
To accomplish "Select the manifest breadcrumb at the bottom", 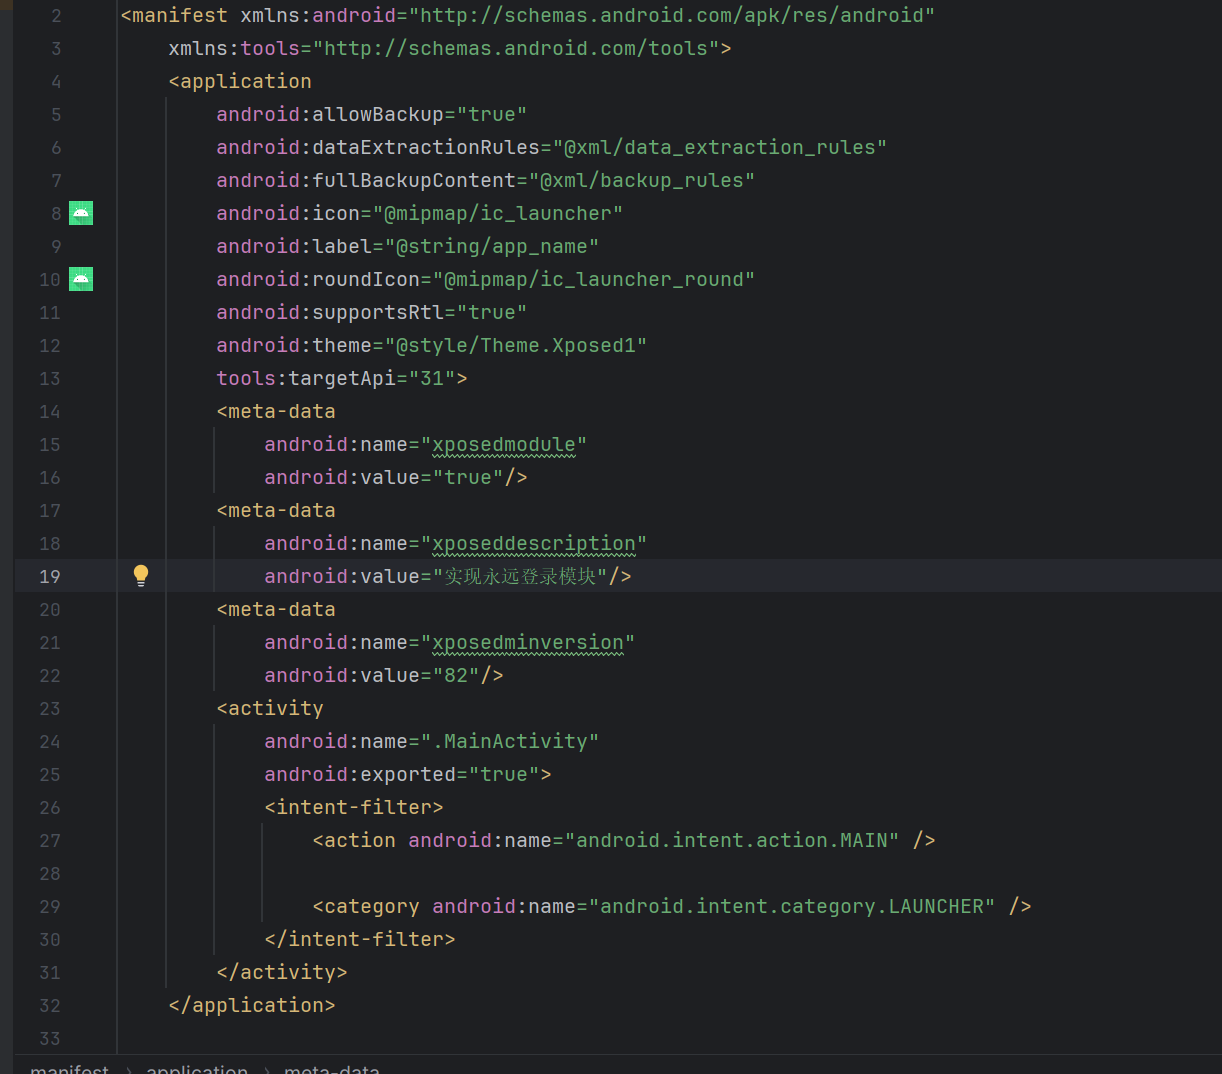I will pos(69,1068).
